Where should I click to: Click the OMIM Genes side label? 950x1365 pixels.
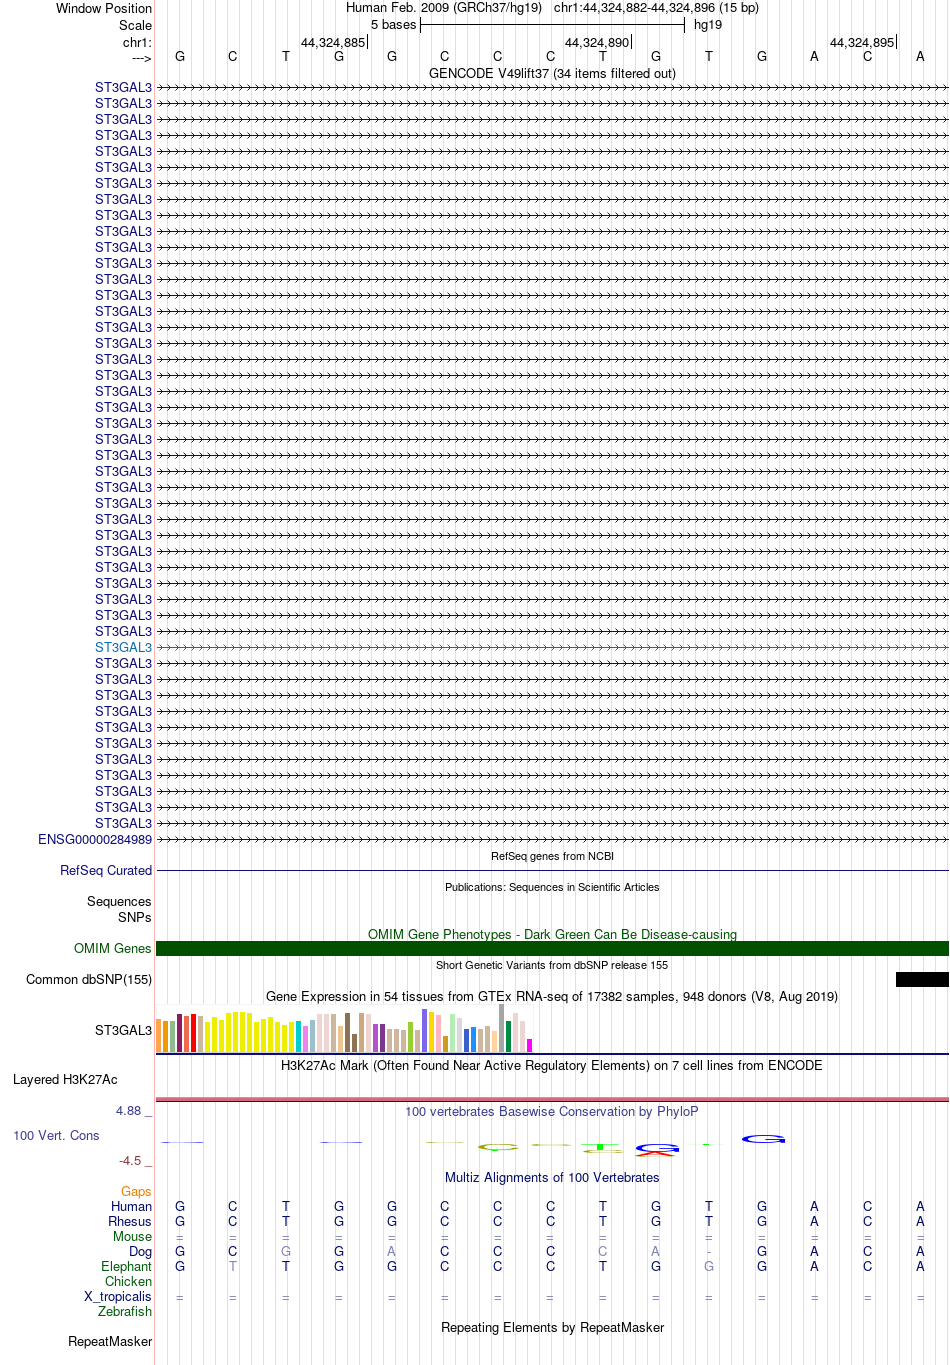pyautogui.click(x=113, y=948)
